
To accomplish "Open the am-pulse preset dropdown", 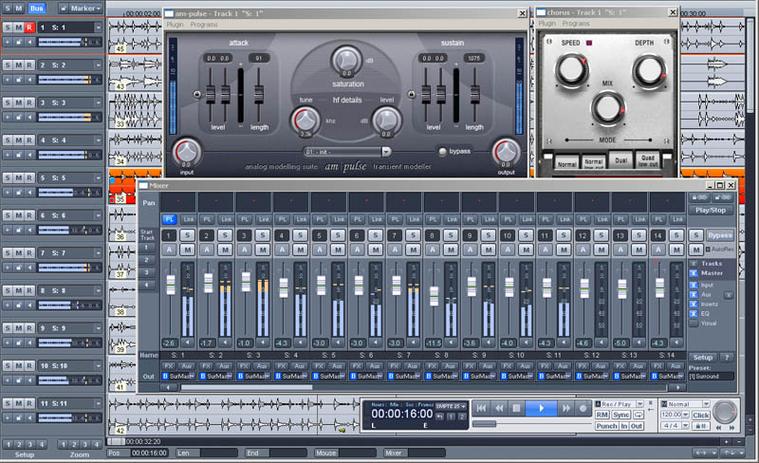I will (x=386, y=152).
